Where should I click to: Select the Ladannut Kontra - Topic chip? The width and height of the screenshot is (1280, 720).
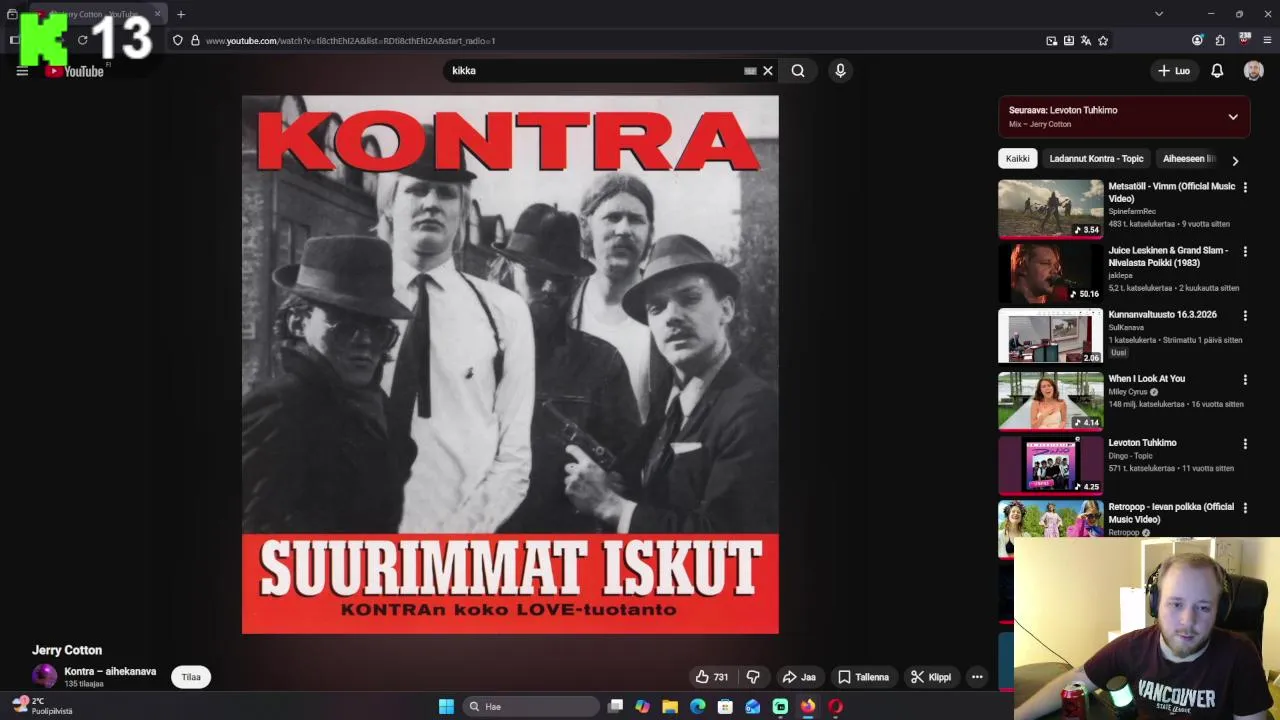click(1096, 159)
